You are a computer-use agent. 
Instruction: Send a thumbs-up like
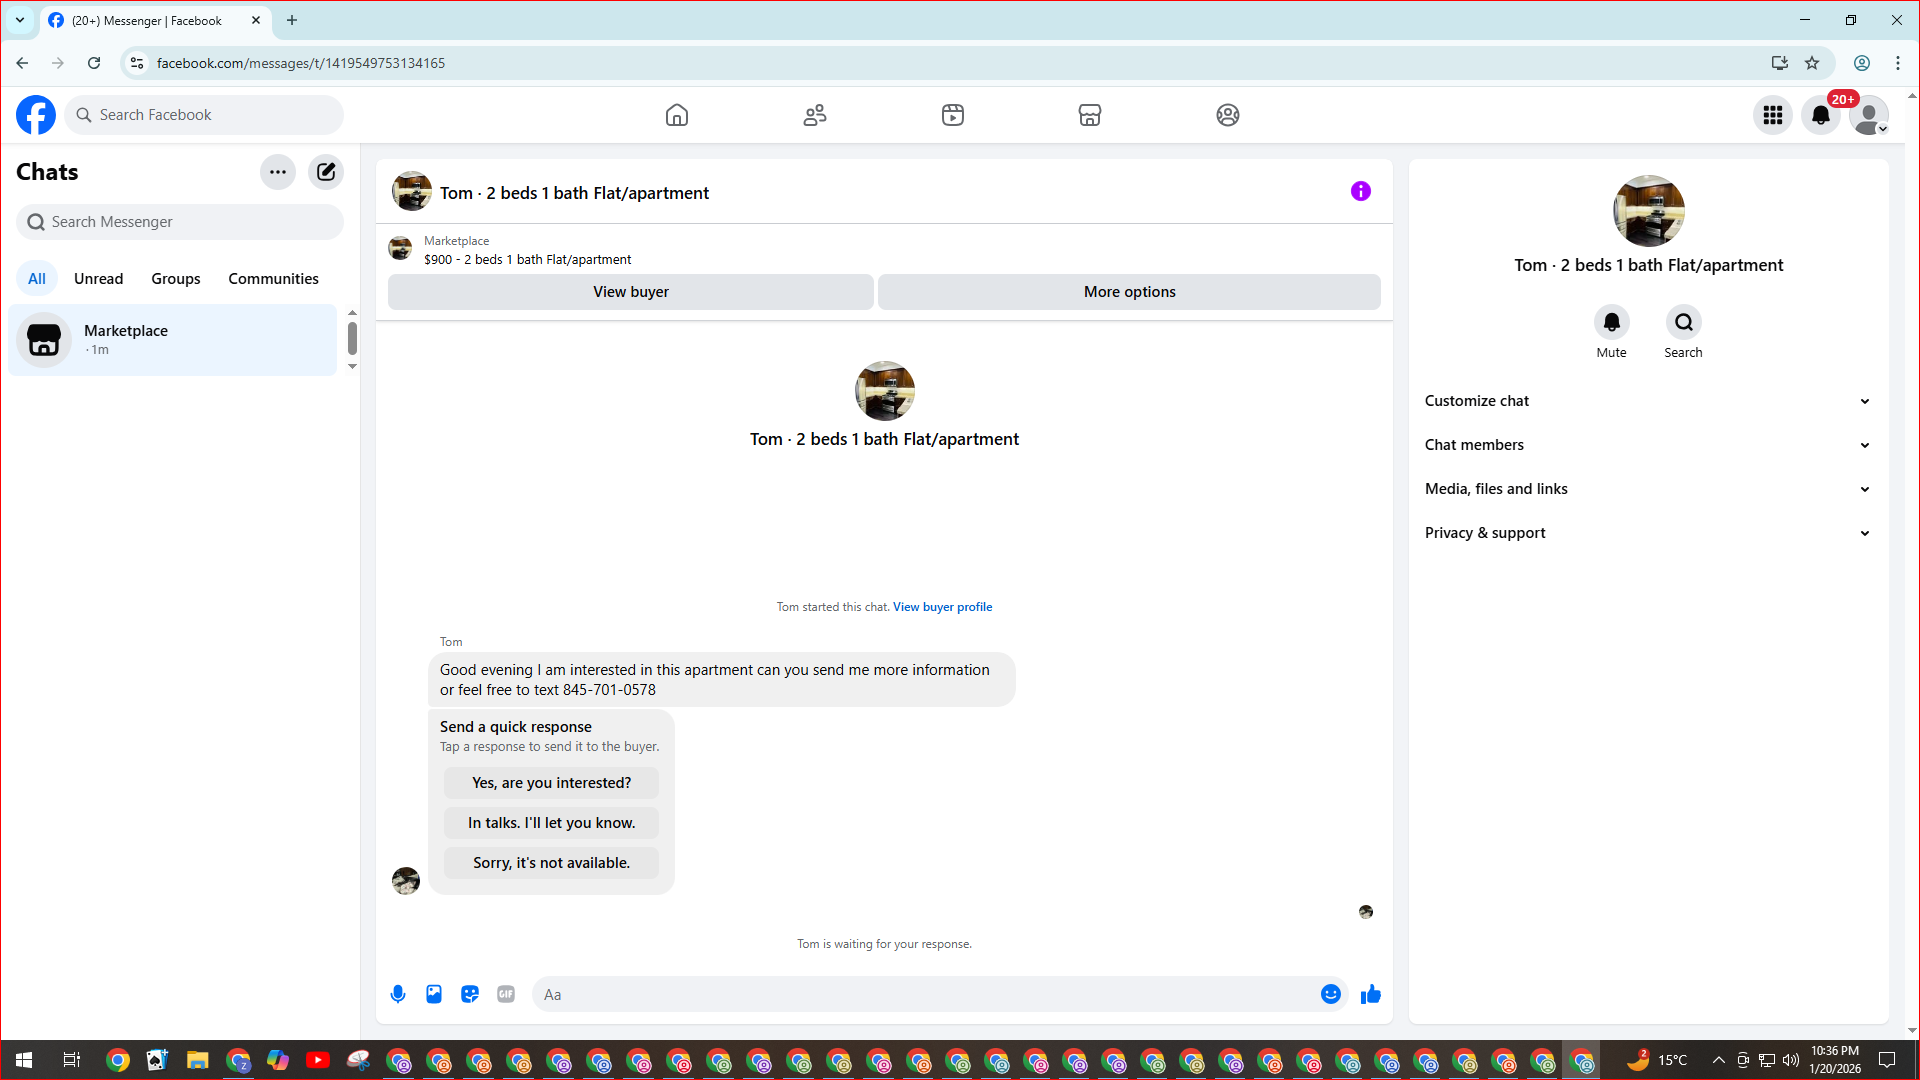(1371, 994)
